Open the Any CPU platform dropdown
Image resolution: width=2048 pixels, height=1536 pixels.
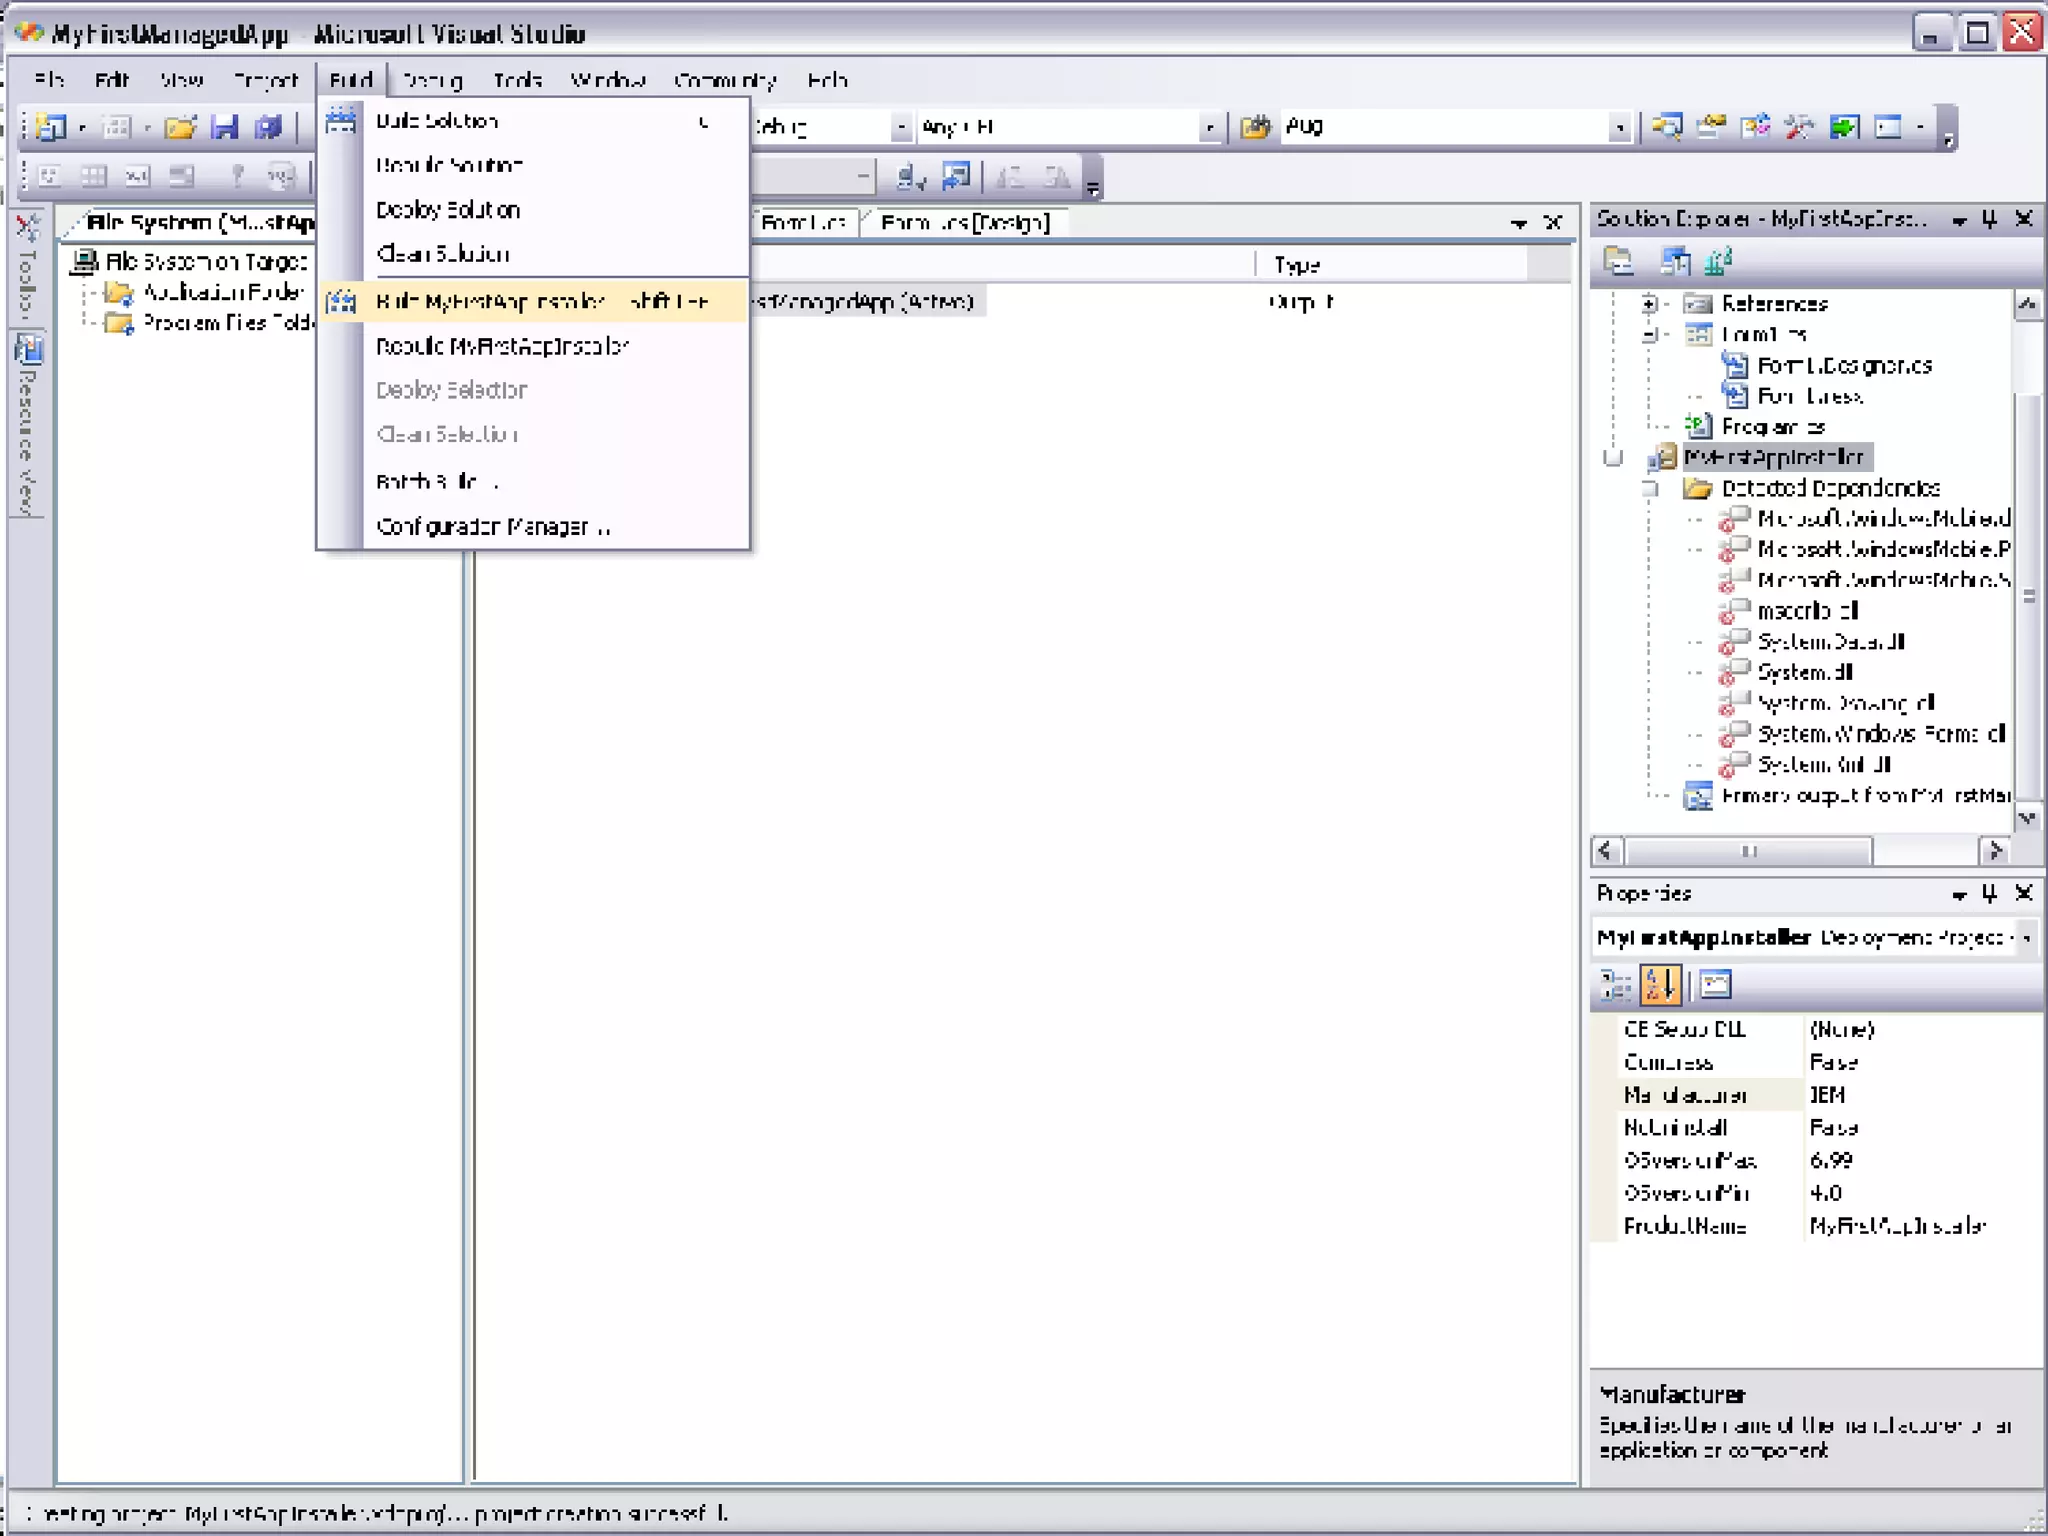1209,127
